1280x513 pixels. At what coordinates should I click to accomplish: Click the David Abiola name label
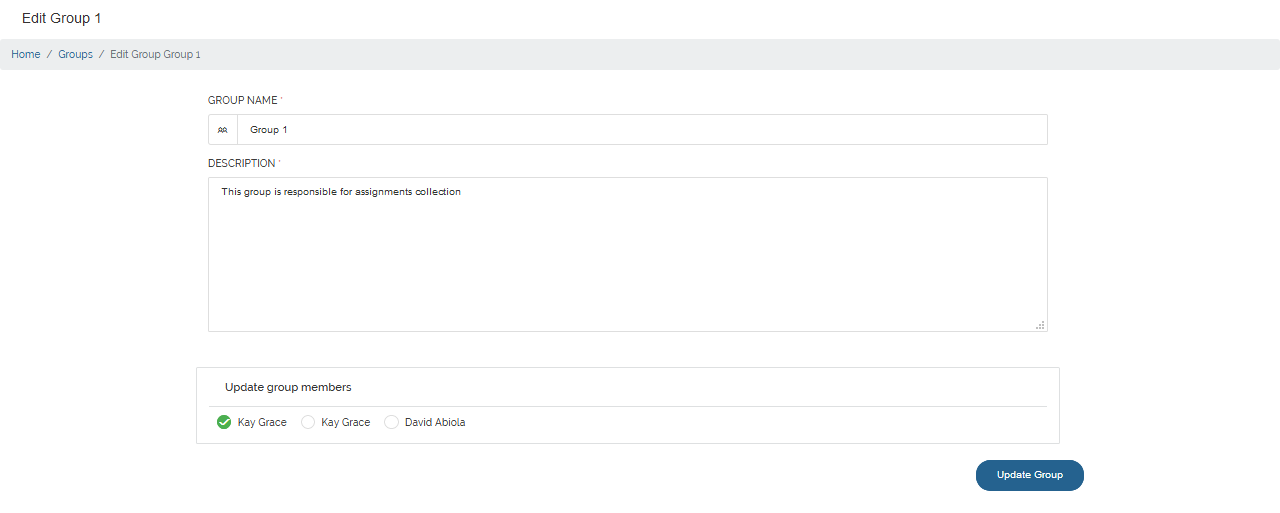tap(435, 422)
